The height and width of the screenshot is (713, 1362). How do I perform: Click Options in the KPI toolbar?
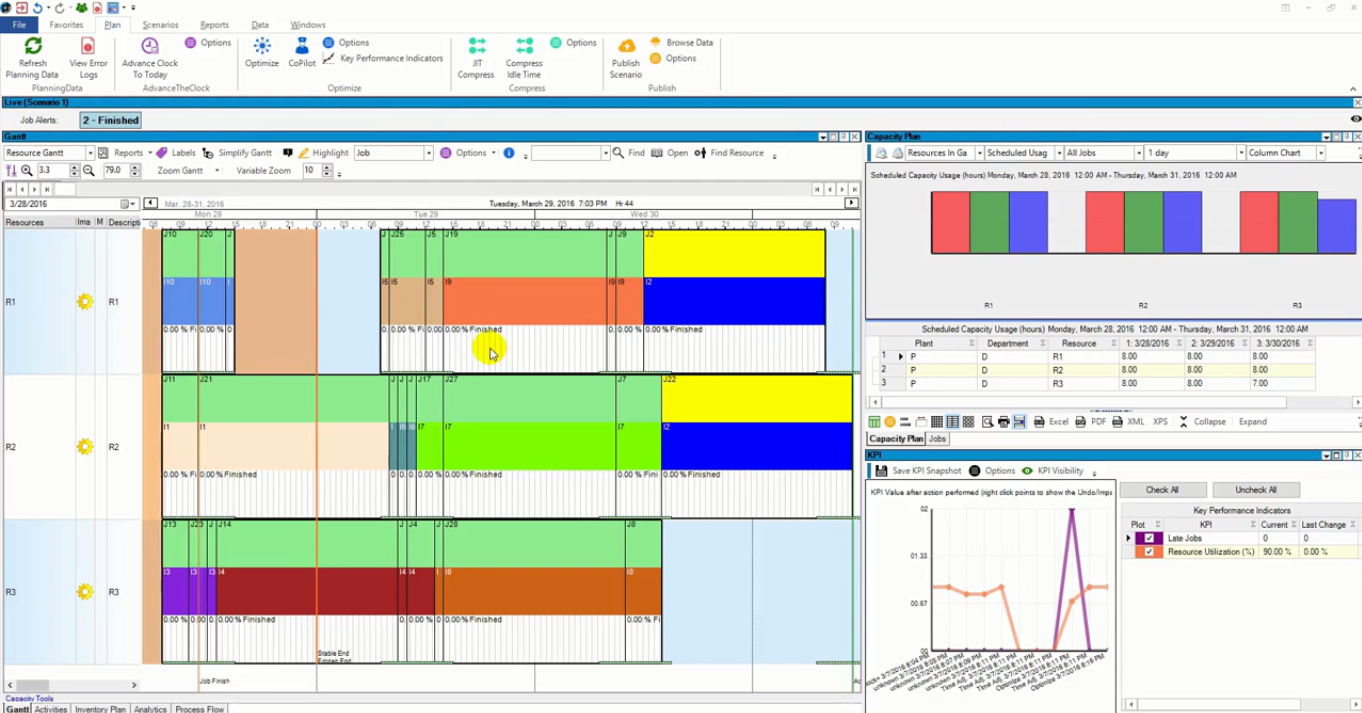click(992, 471)
